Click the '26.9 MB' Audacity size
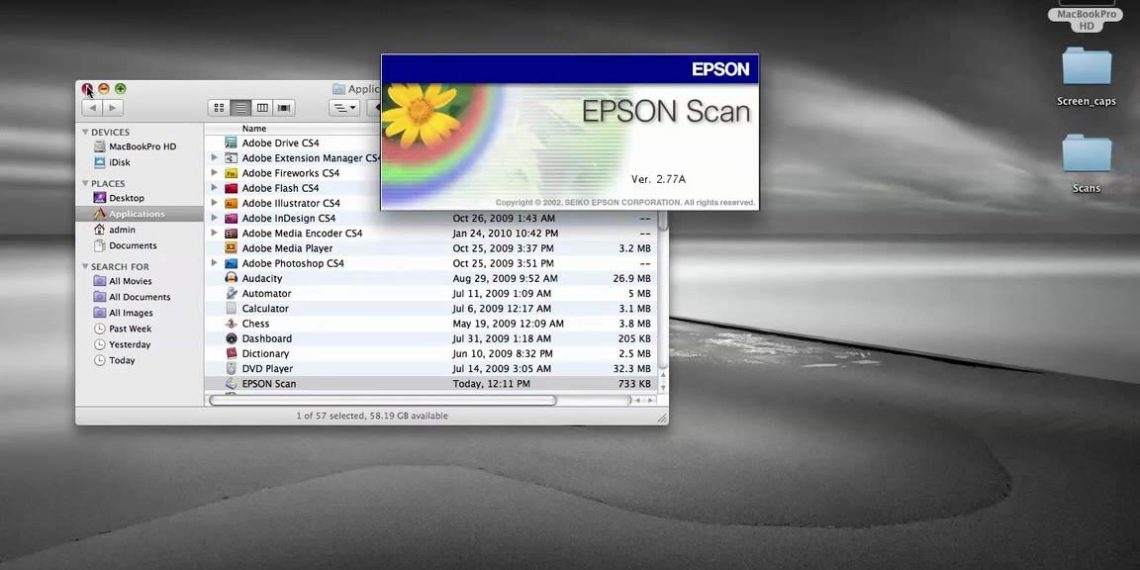 [x=632, y=278]
